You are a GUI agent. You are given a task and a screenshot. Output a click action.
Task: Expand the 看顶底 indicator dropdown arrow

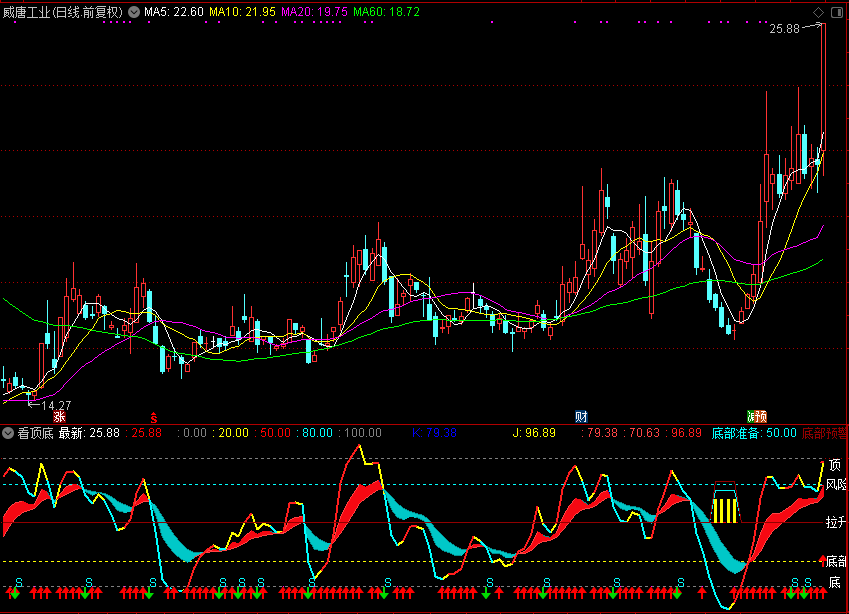(x=8, y=433)
